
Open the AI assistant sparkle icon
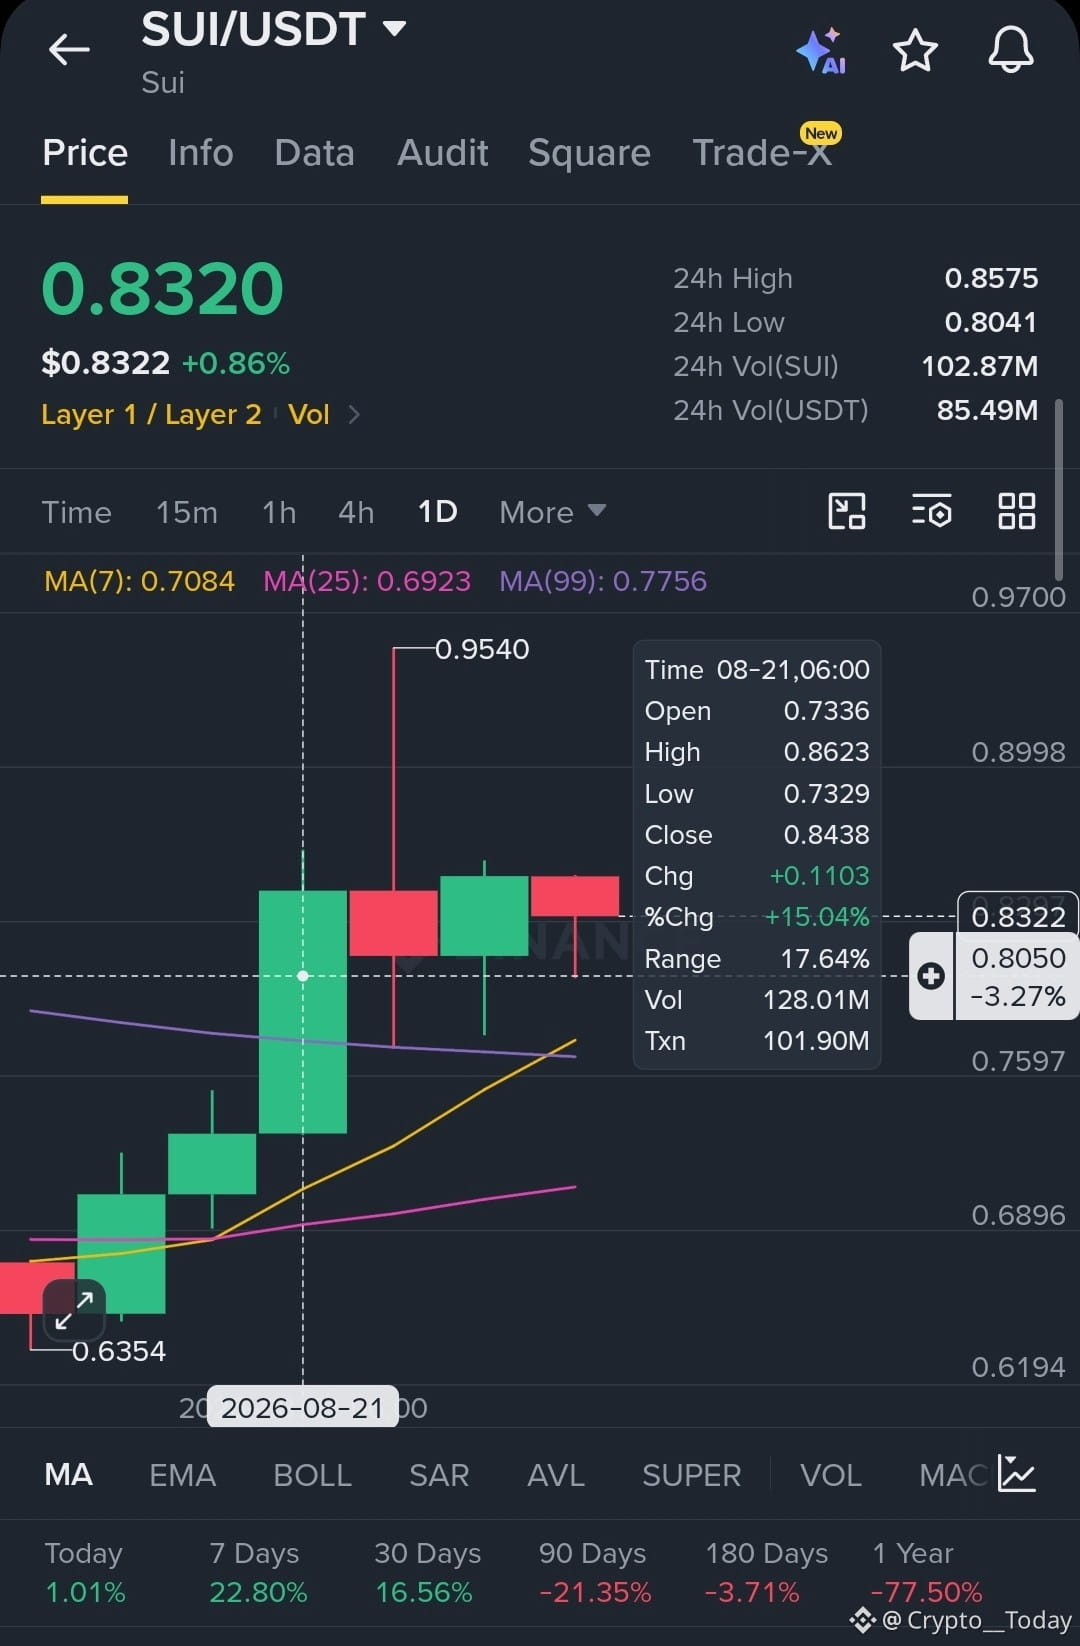pyautogui.click(x=821, y=50)
